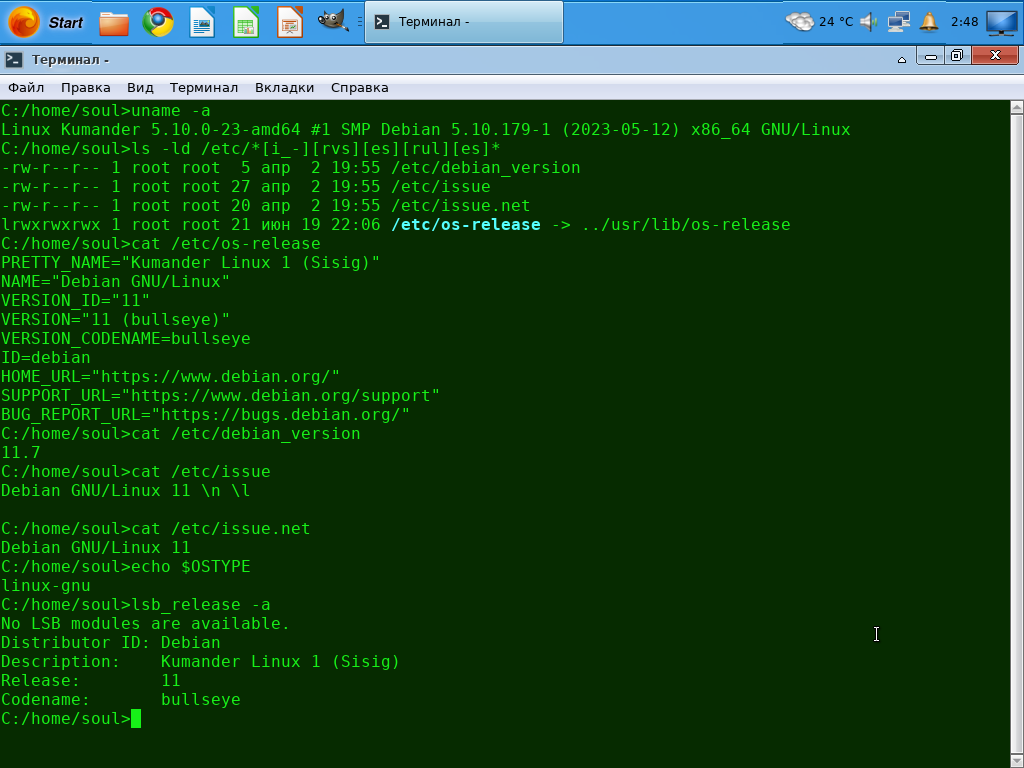This screenshot has height=768, width=1024.
Task: Click the uname -a command line
Action: (105, 110)
